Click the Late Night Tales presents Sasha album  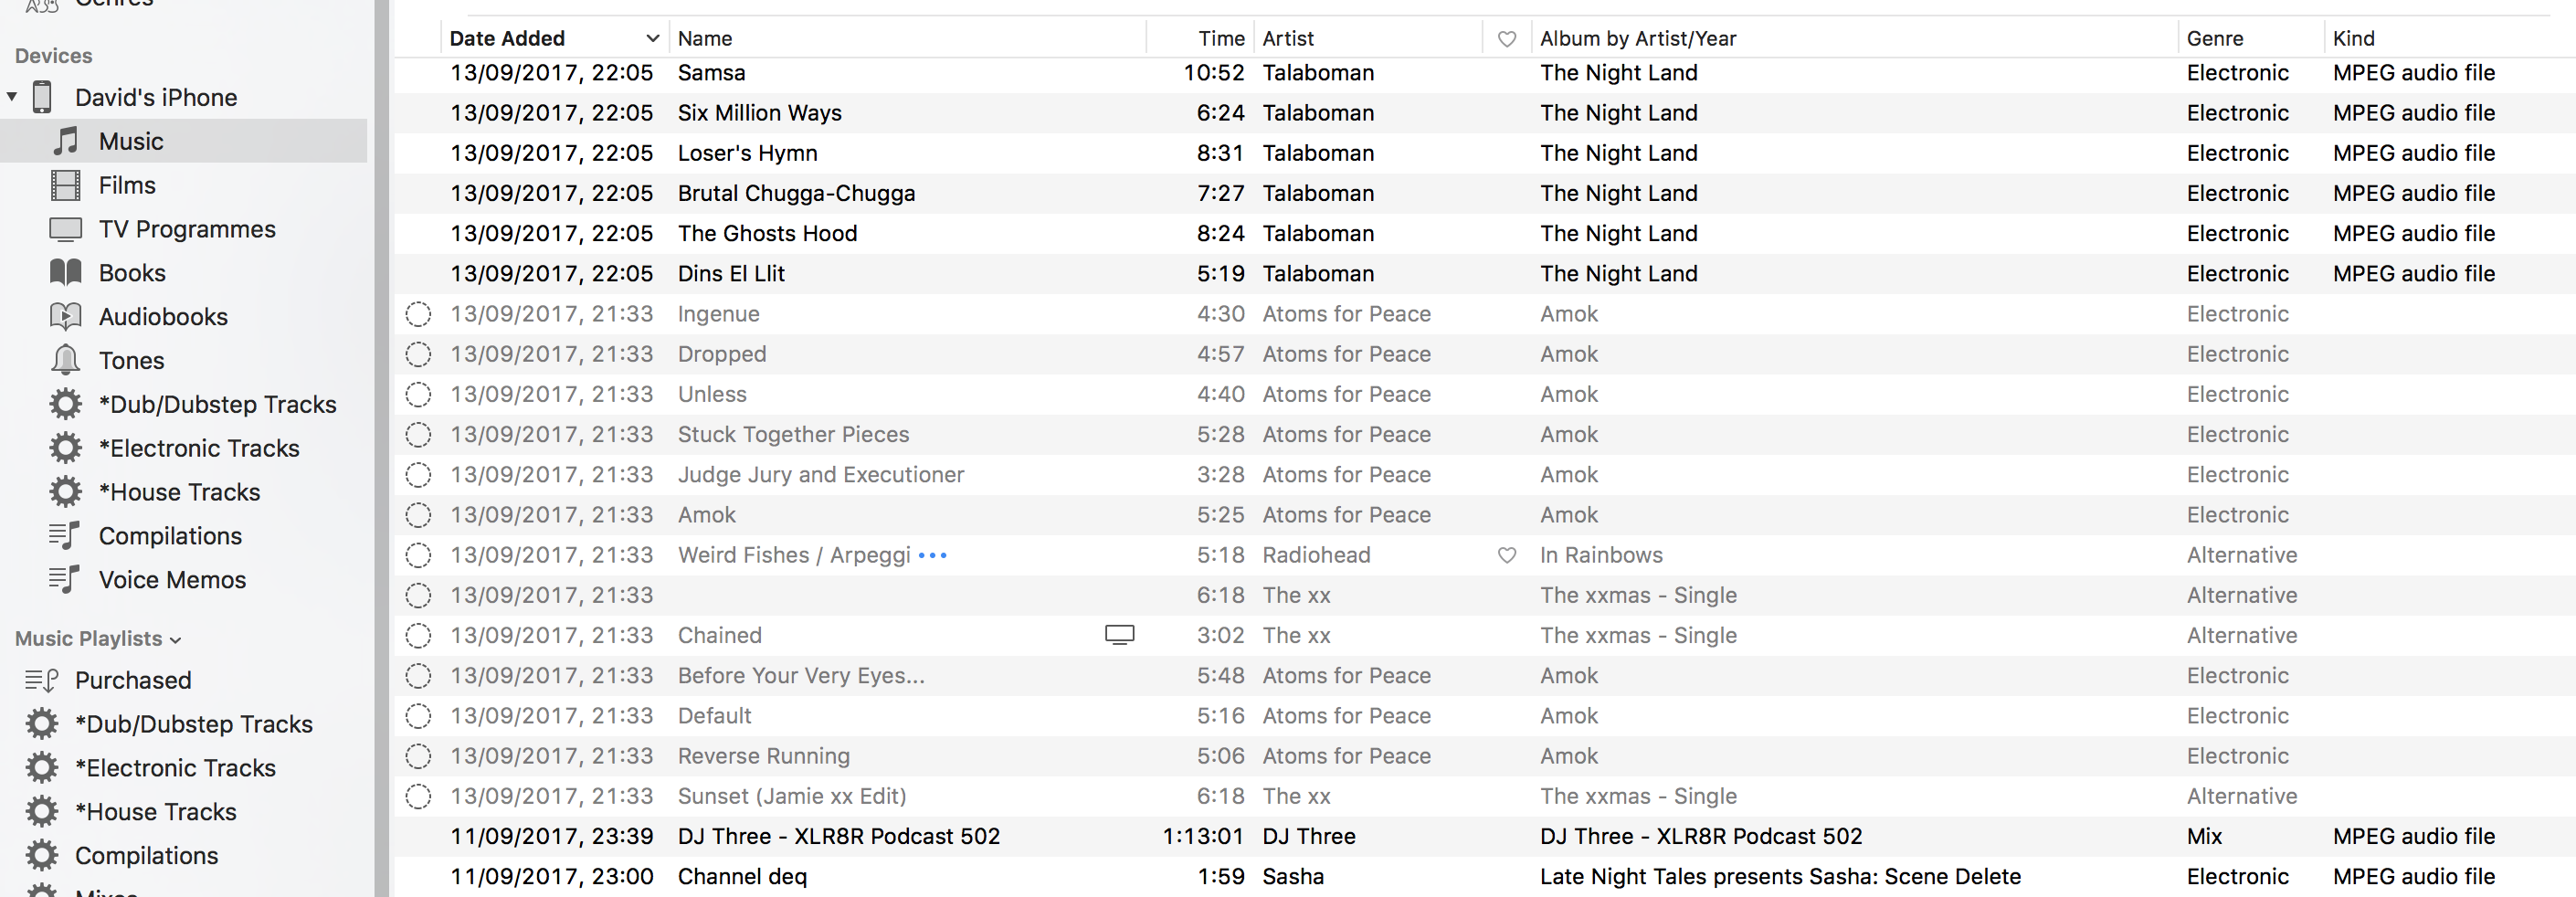coord(1780,876)
